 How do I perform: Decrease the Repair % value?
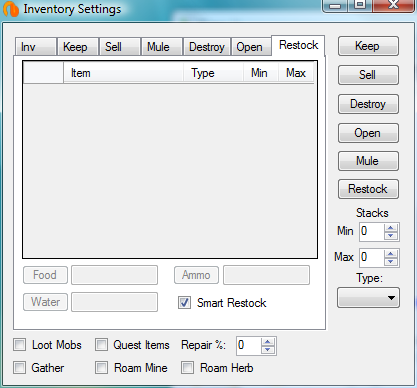268,350
